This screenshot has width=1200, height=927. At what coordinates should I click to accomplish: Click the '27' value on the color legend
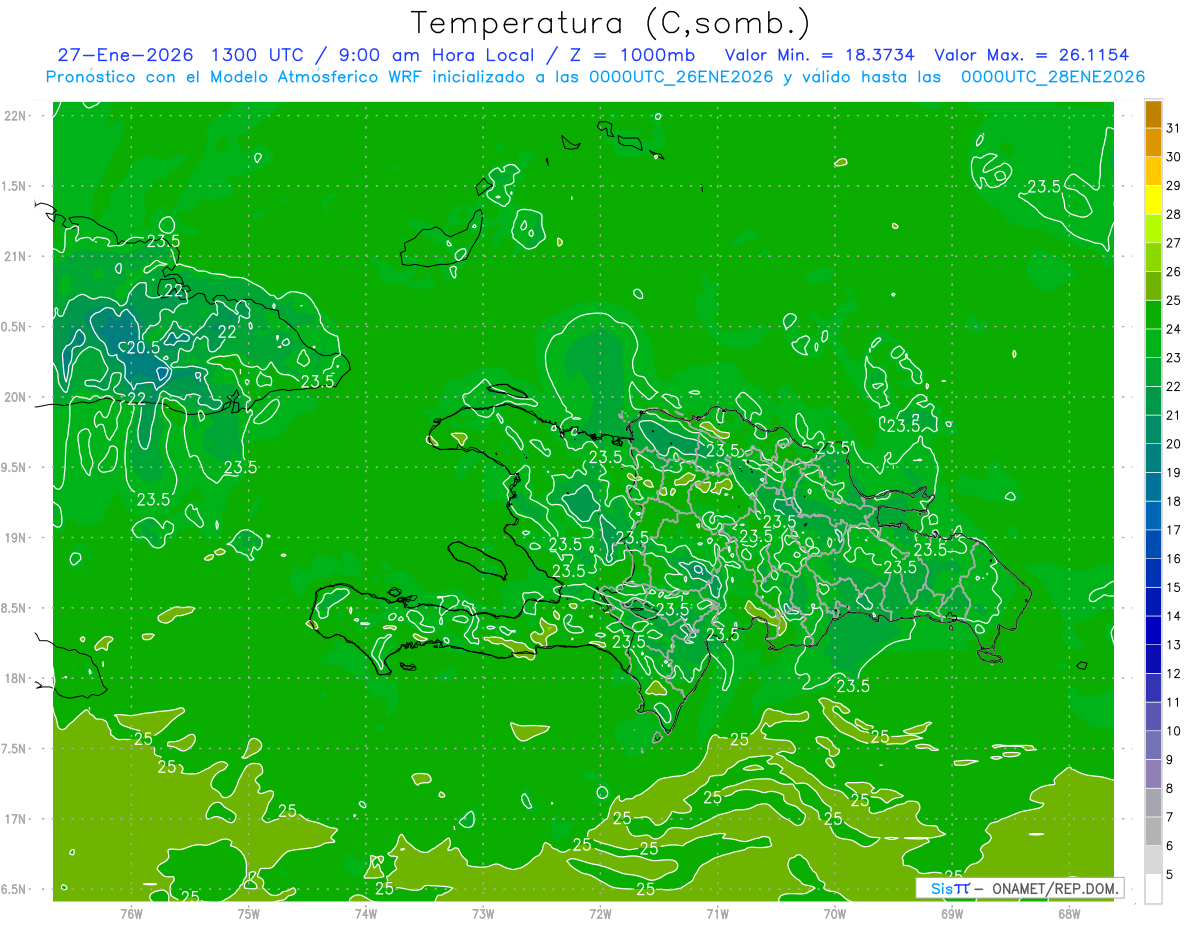pyautogui.click(x=1174, y=243)
